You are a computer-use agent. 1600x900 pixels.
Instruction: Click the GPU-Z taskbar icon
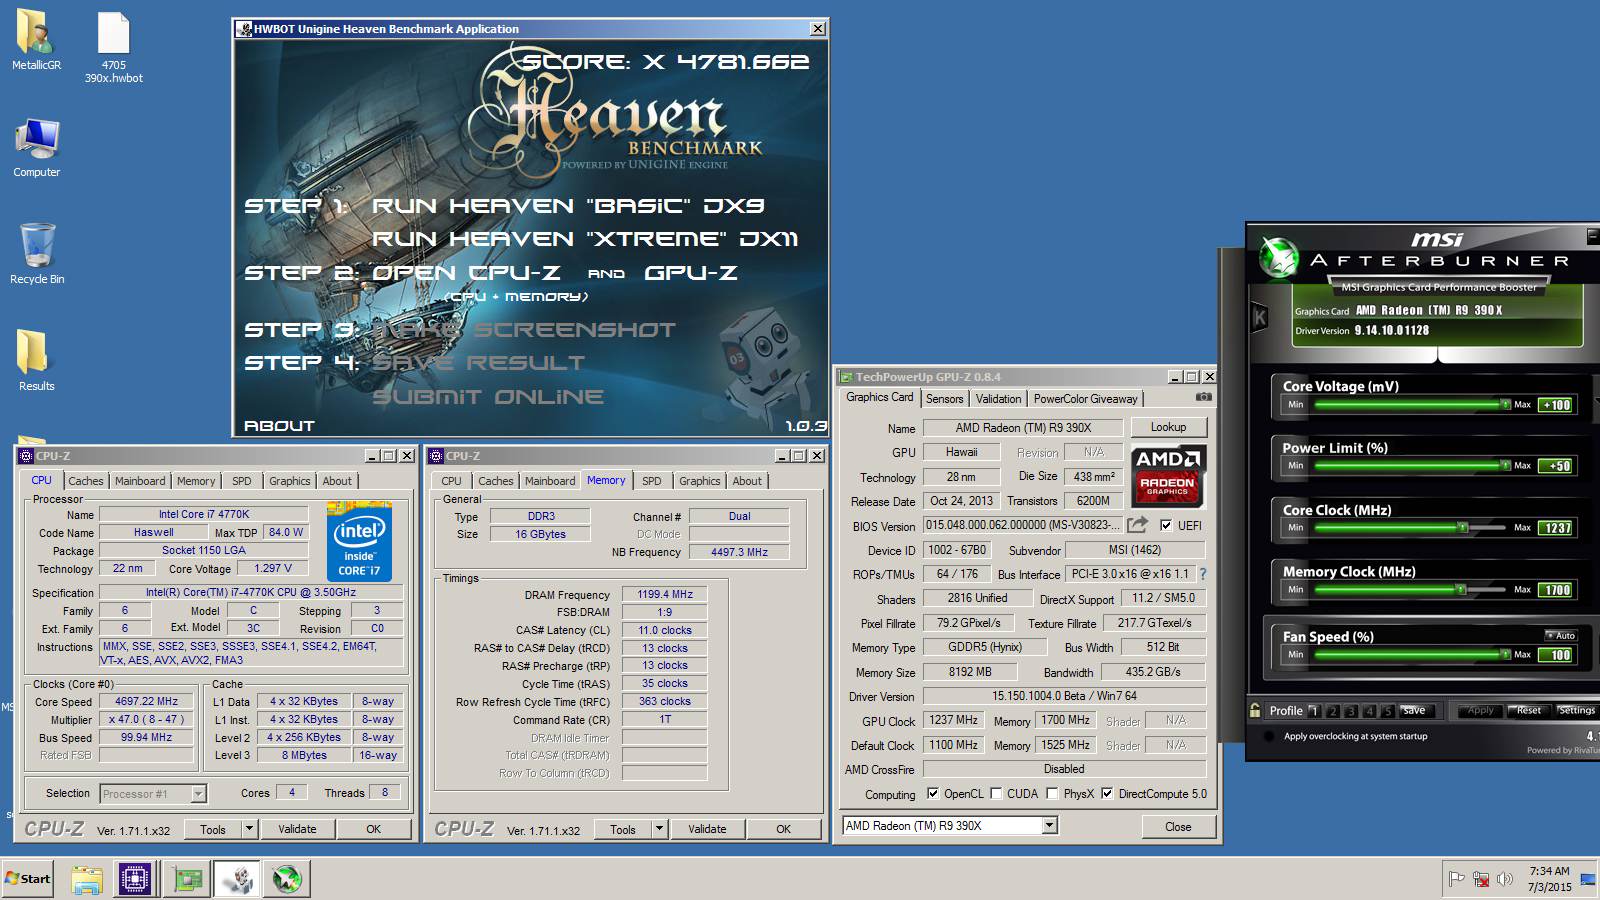point(187,879)
